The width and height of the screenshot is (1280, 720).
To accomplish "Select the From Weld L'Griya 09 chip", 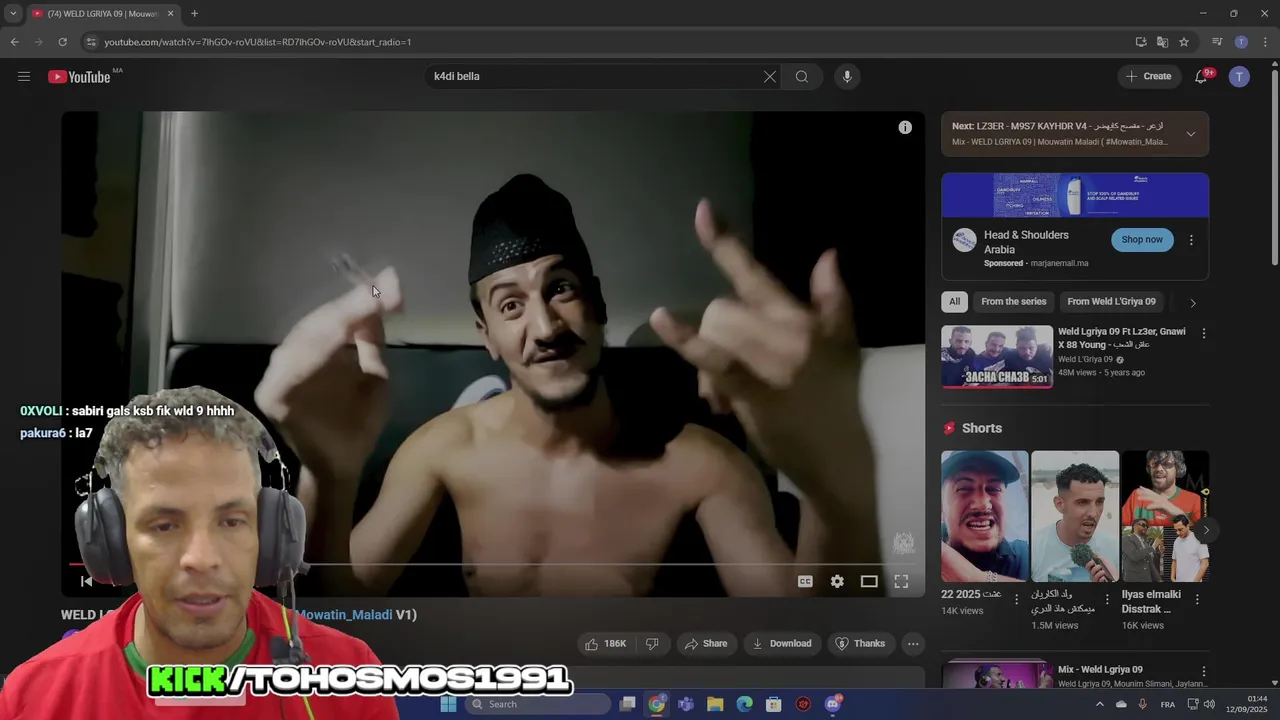I will point(1111,301).
